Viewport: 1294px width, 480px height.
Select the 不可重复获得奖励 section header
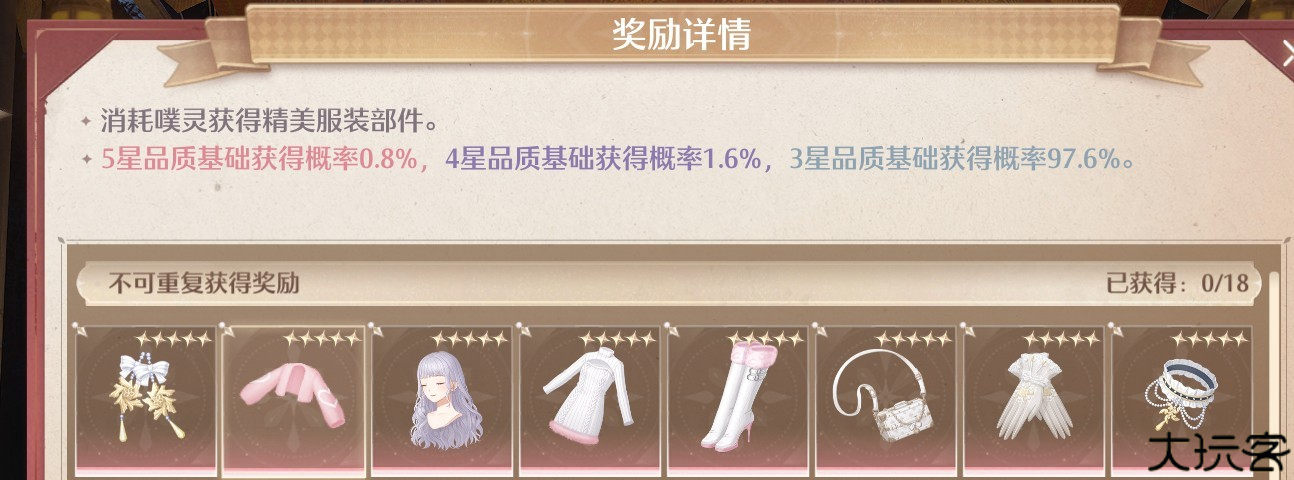coord(204,283)
